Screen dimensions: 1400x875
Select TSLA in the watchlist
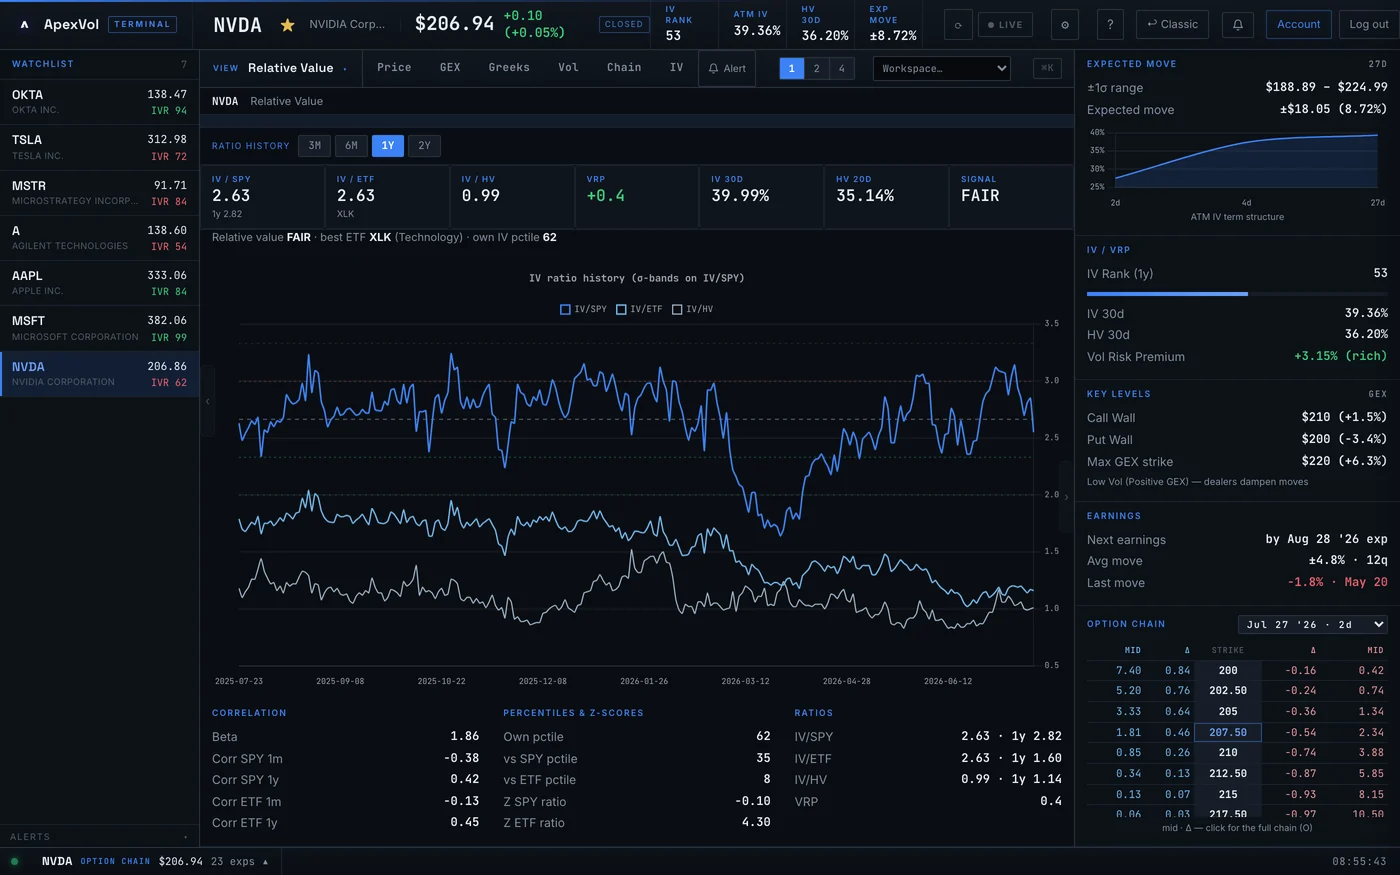click(x=99, y=147)
